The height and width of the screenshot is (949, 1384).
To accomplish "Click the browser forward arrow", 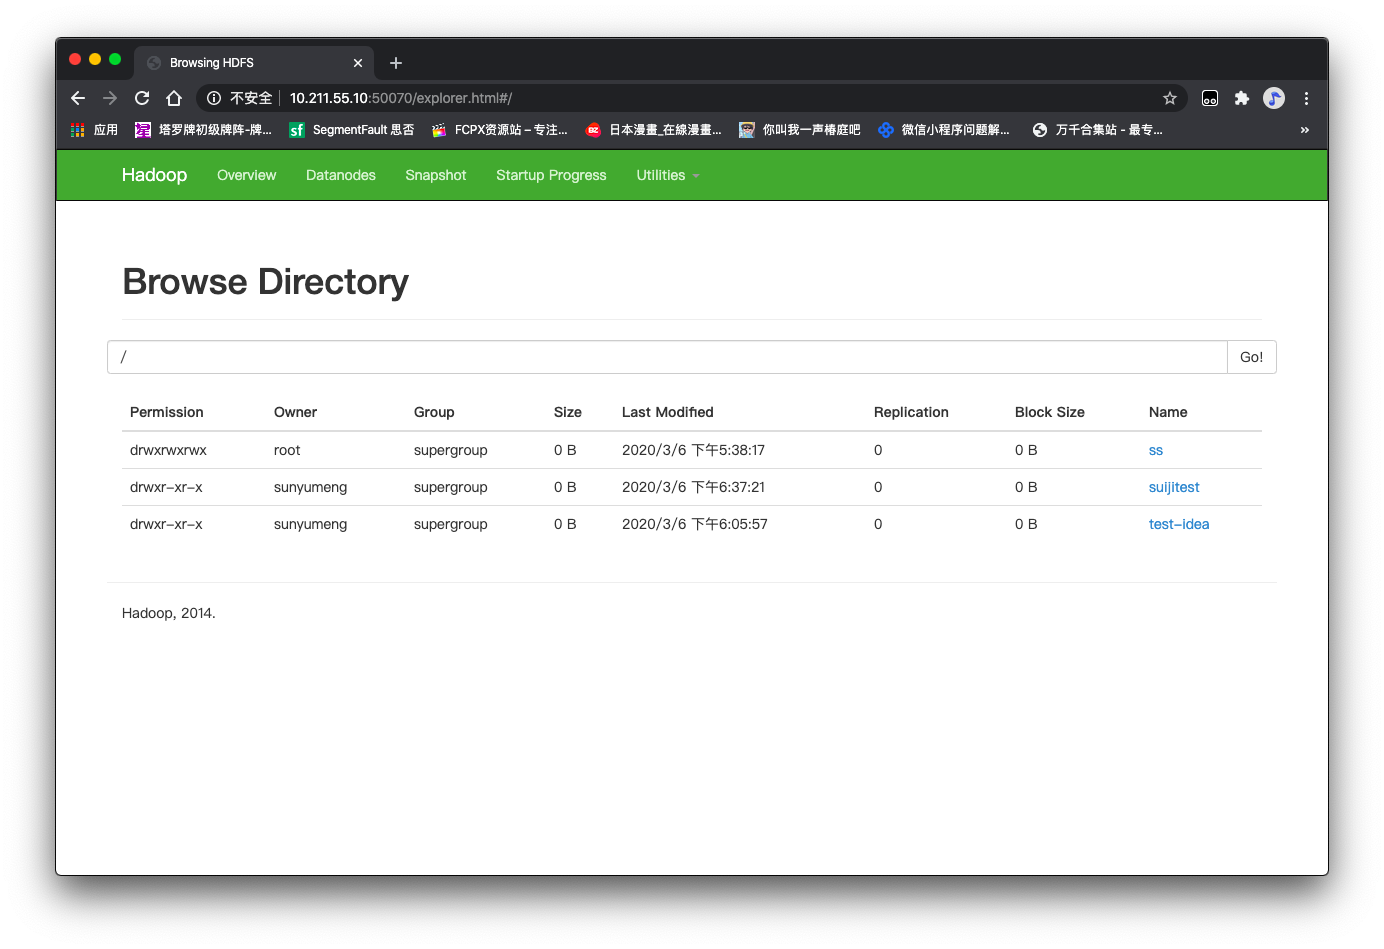I will point(110,98).
